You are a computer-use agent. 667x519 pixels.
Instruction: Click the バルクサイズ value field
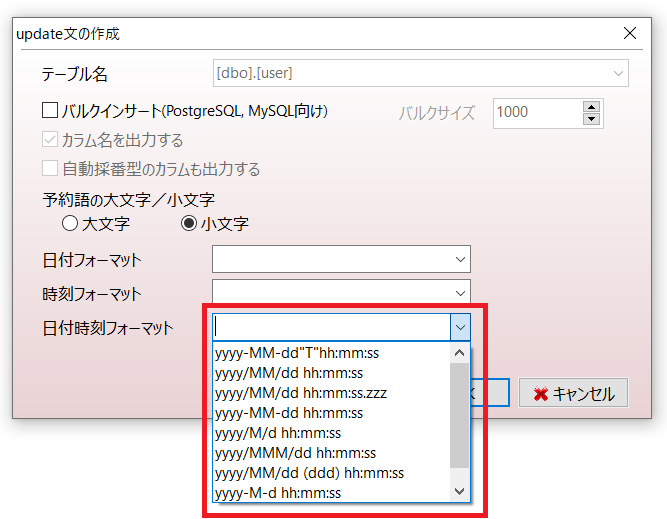click(x=538, y=113)
